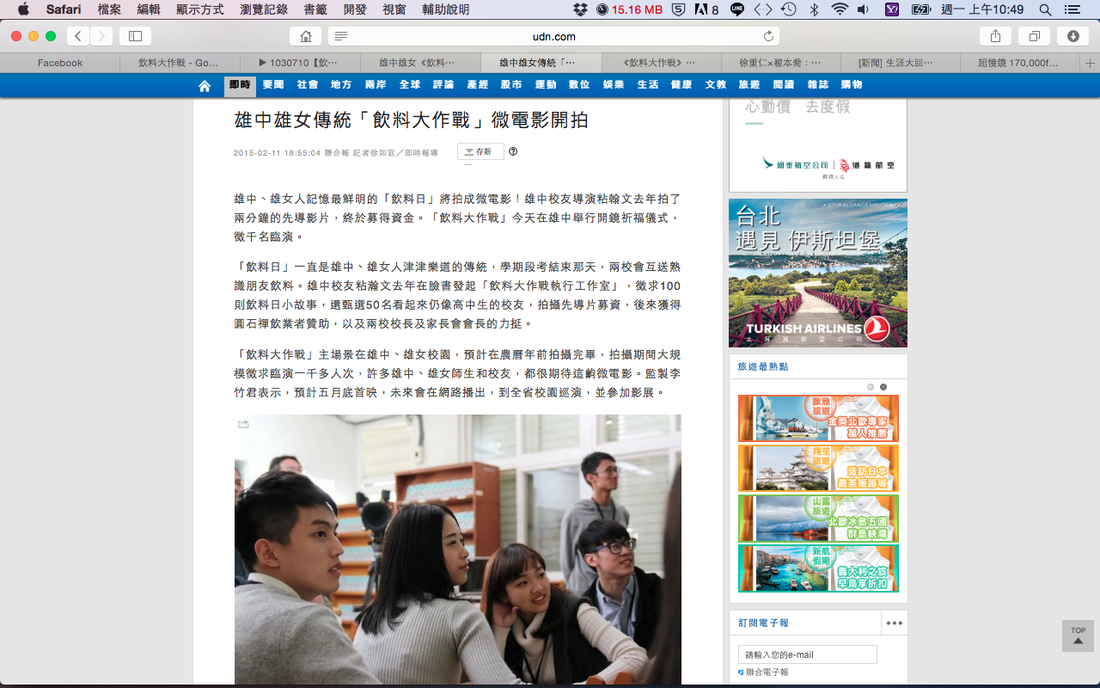Image resolution: width=1100 pixels, height=688 pixels.
Task: Click the article photo of students
Action: click(x=457, y=549)
